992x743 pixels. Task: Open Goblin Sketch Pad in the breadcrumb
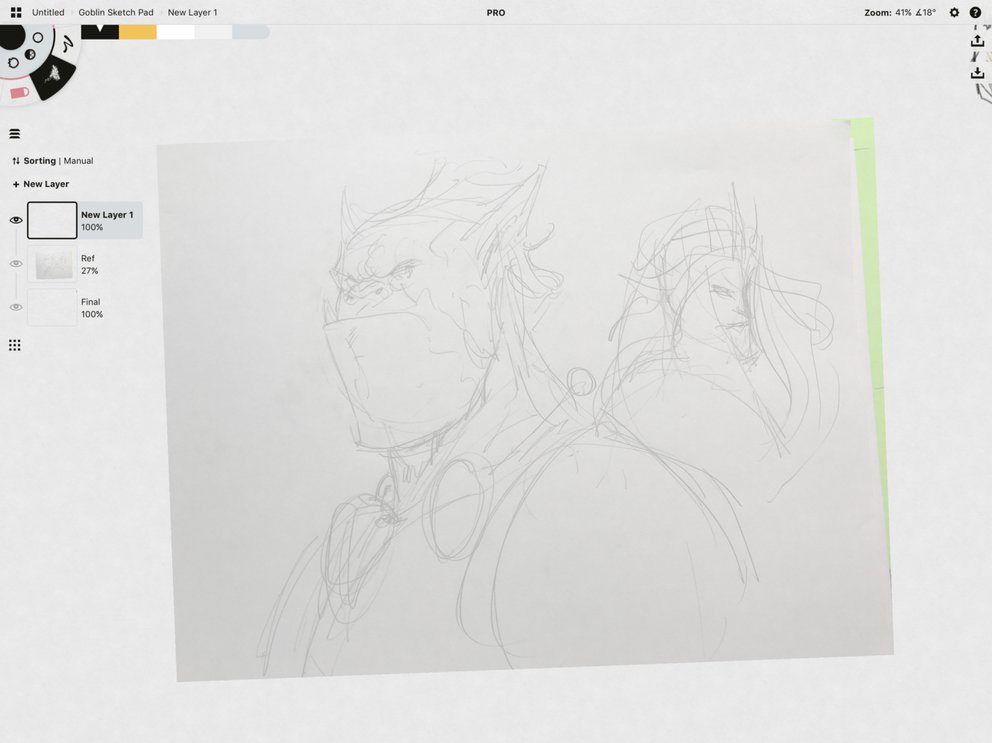pos(114,12)
